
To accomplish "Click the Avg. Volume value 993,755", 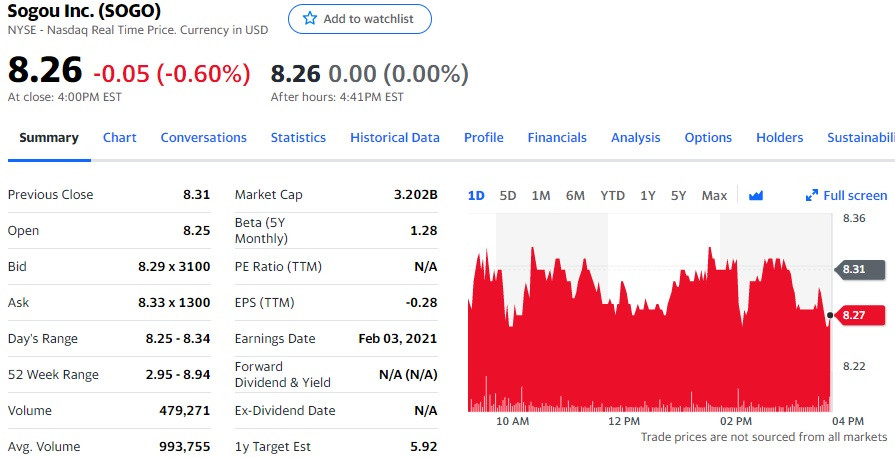I will pos(185,447).
